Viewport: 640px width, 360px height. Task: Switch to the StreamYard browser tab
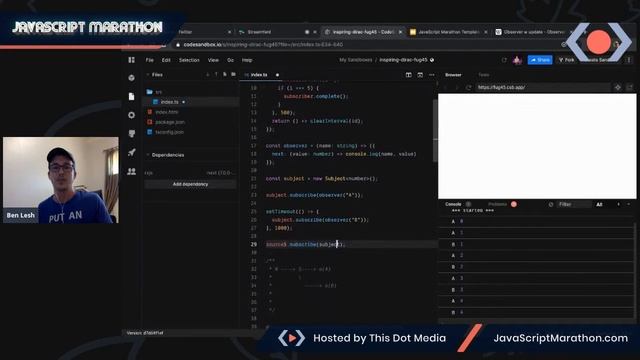point(278,32)
